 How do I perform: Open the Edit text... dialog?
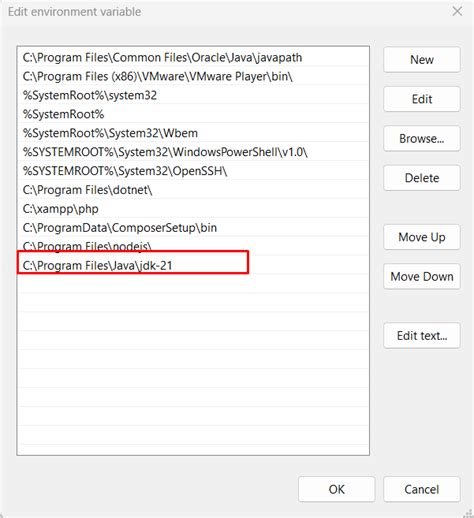[x=422, y=336]
